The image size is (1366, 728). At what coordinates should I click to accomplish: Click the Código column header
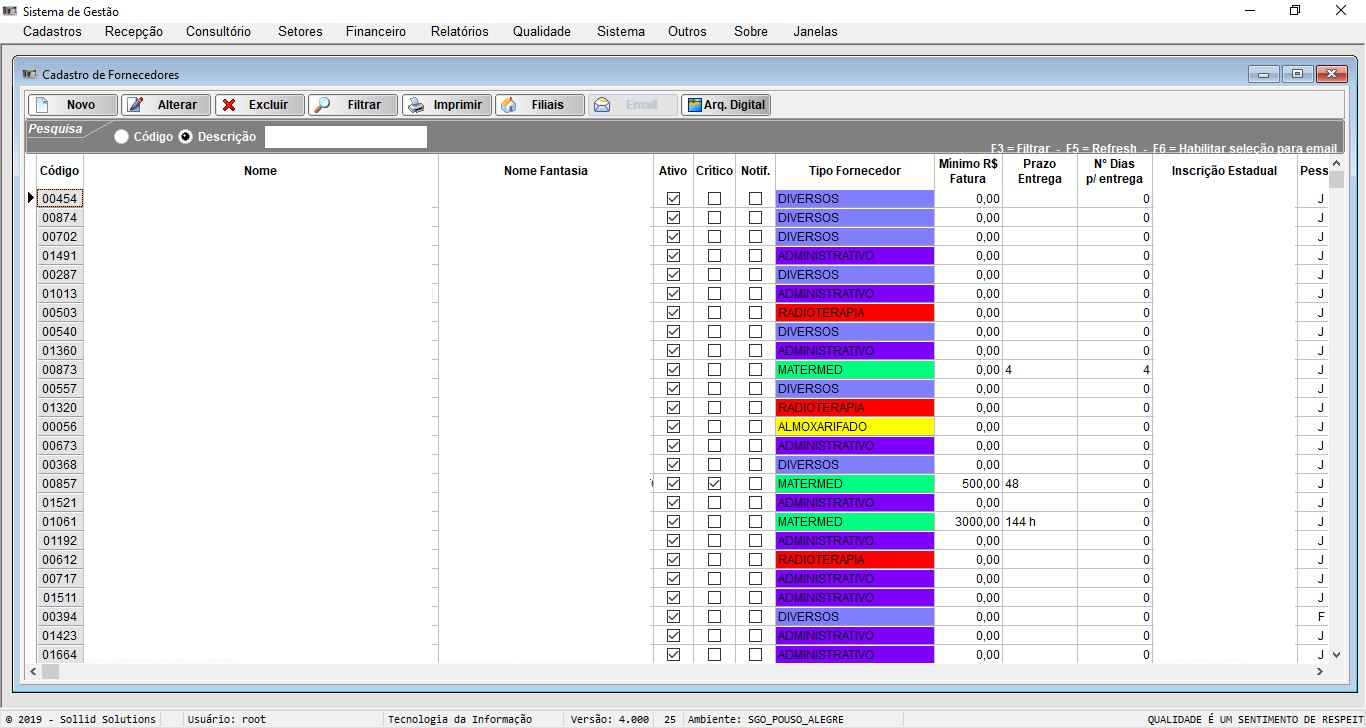point(60,171)
